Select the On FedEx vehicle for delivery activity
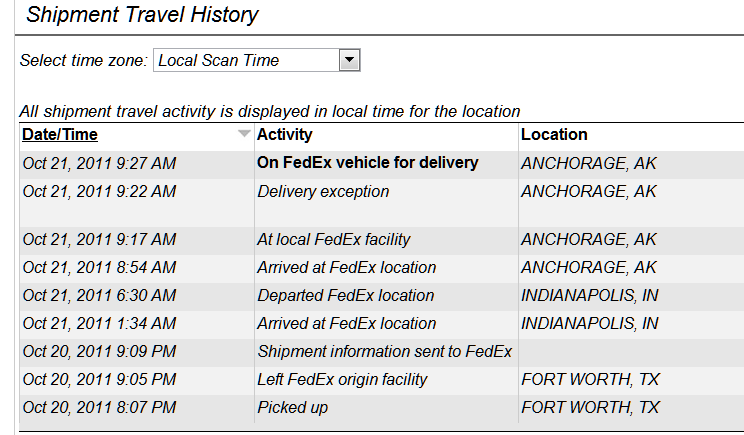This screenshot has height=435, width=744. (x=368, y=163)
